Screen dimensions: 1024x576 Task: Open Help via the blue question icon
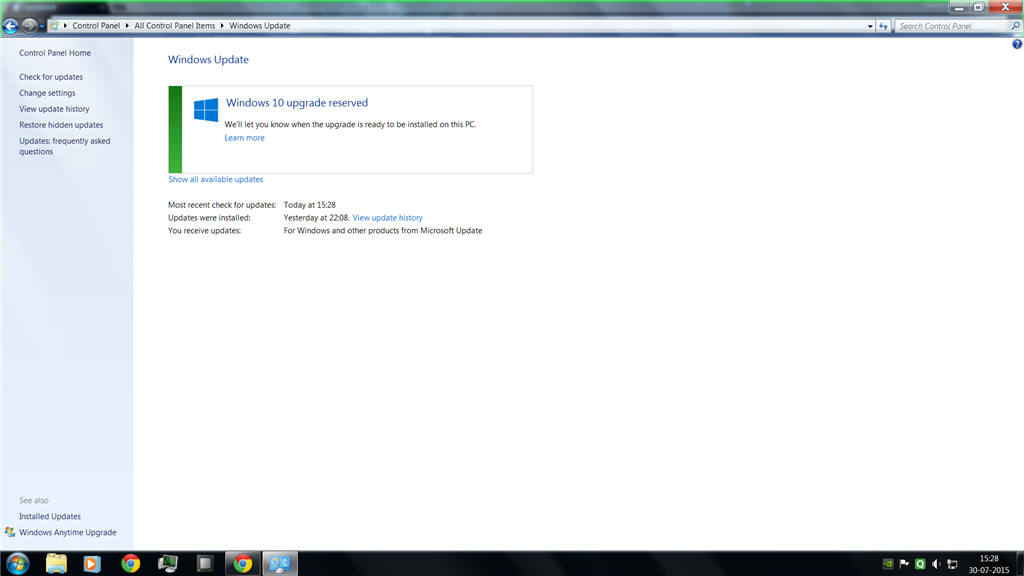[x=1017, y=44]
